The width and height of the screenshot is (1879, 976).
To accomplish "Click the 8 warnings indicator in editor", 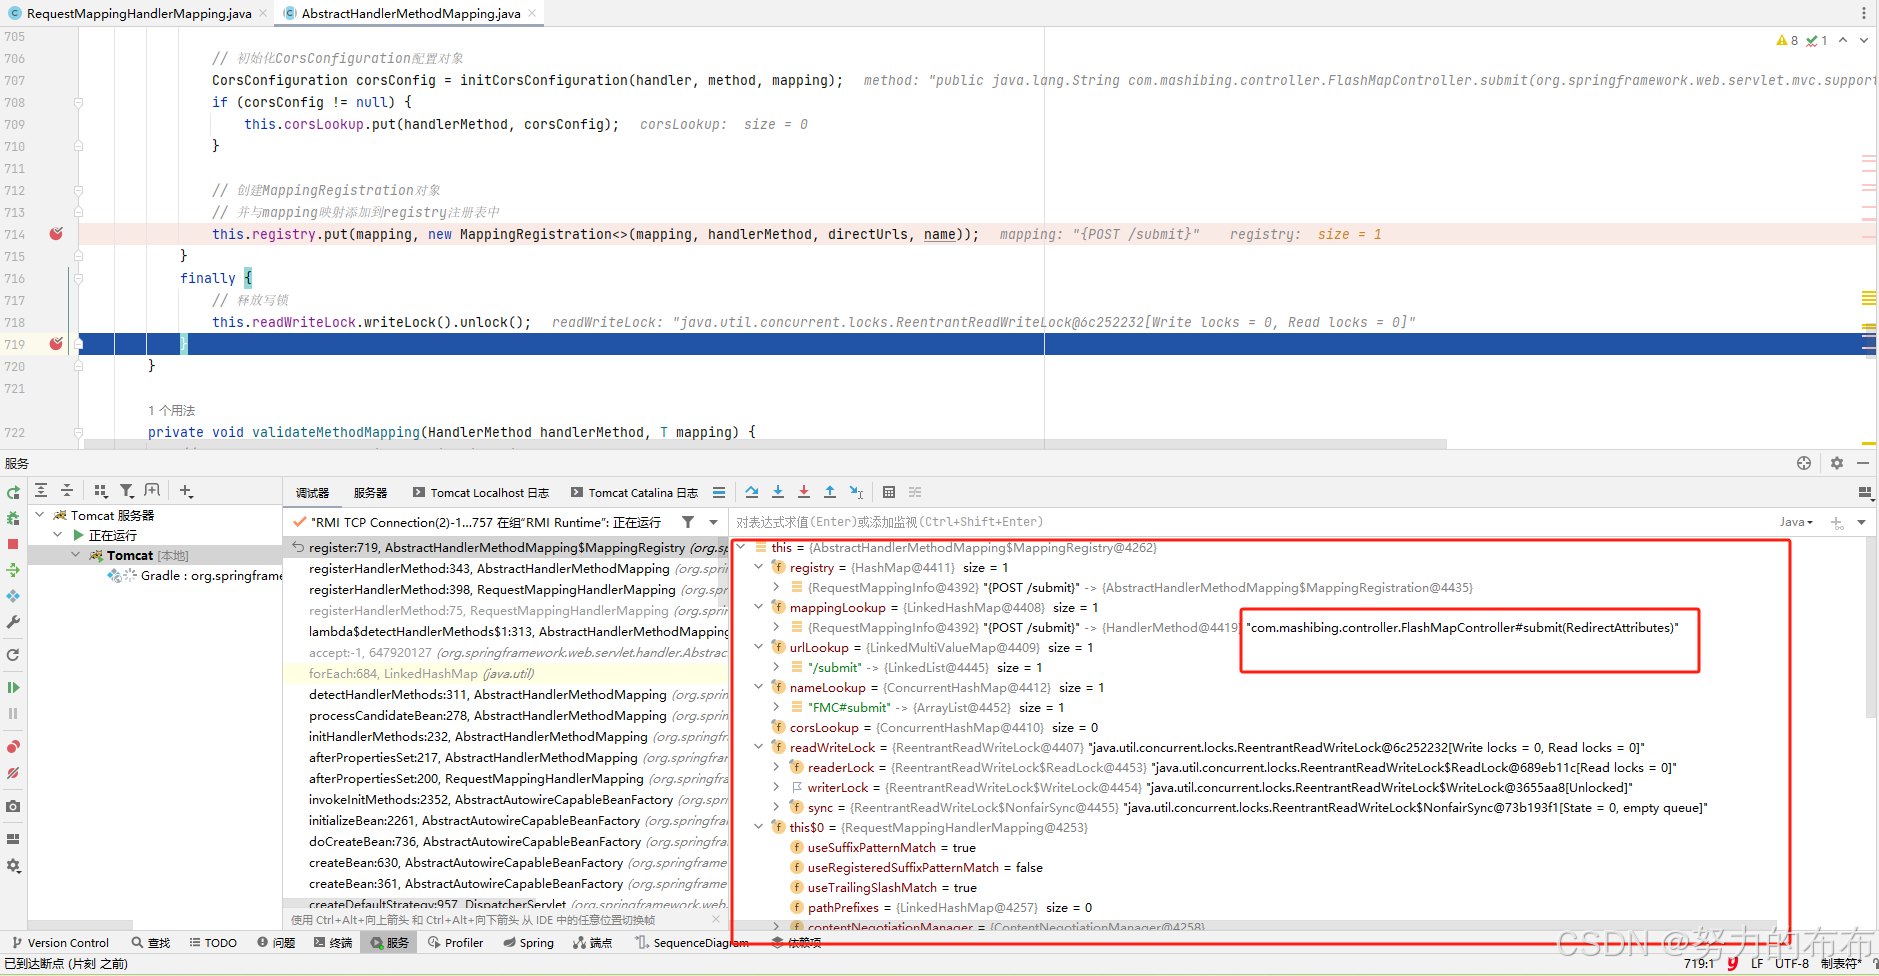I will tap(1787, 41).
